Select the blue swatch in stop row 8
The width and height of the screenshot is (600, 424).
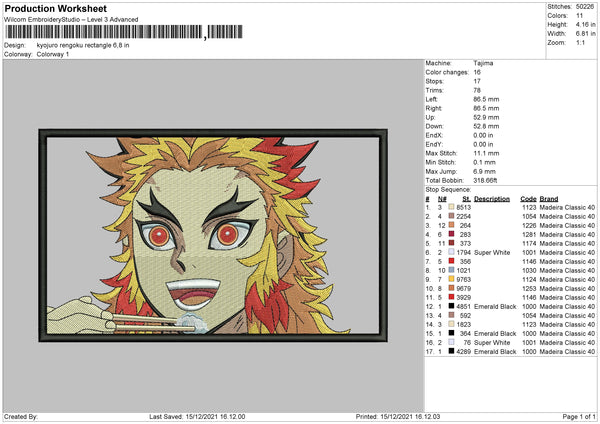coord(451,270)
